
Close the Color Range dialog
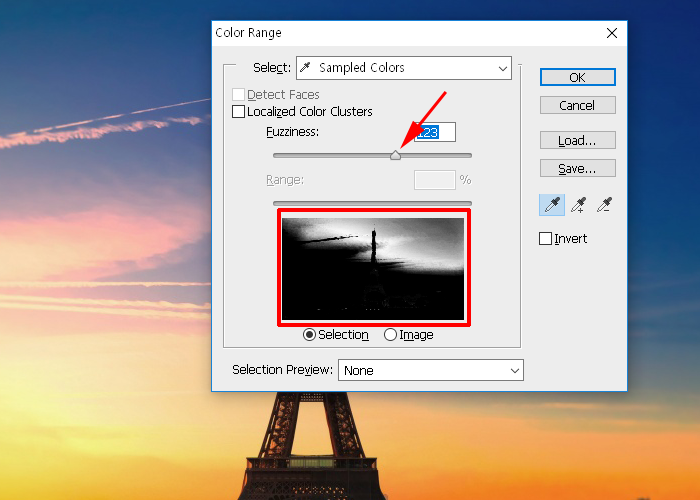(612, 33)
